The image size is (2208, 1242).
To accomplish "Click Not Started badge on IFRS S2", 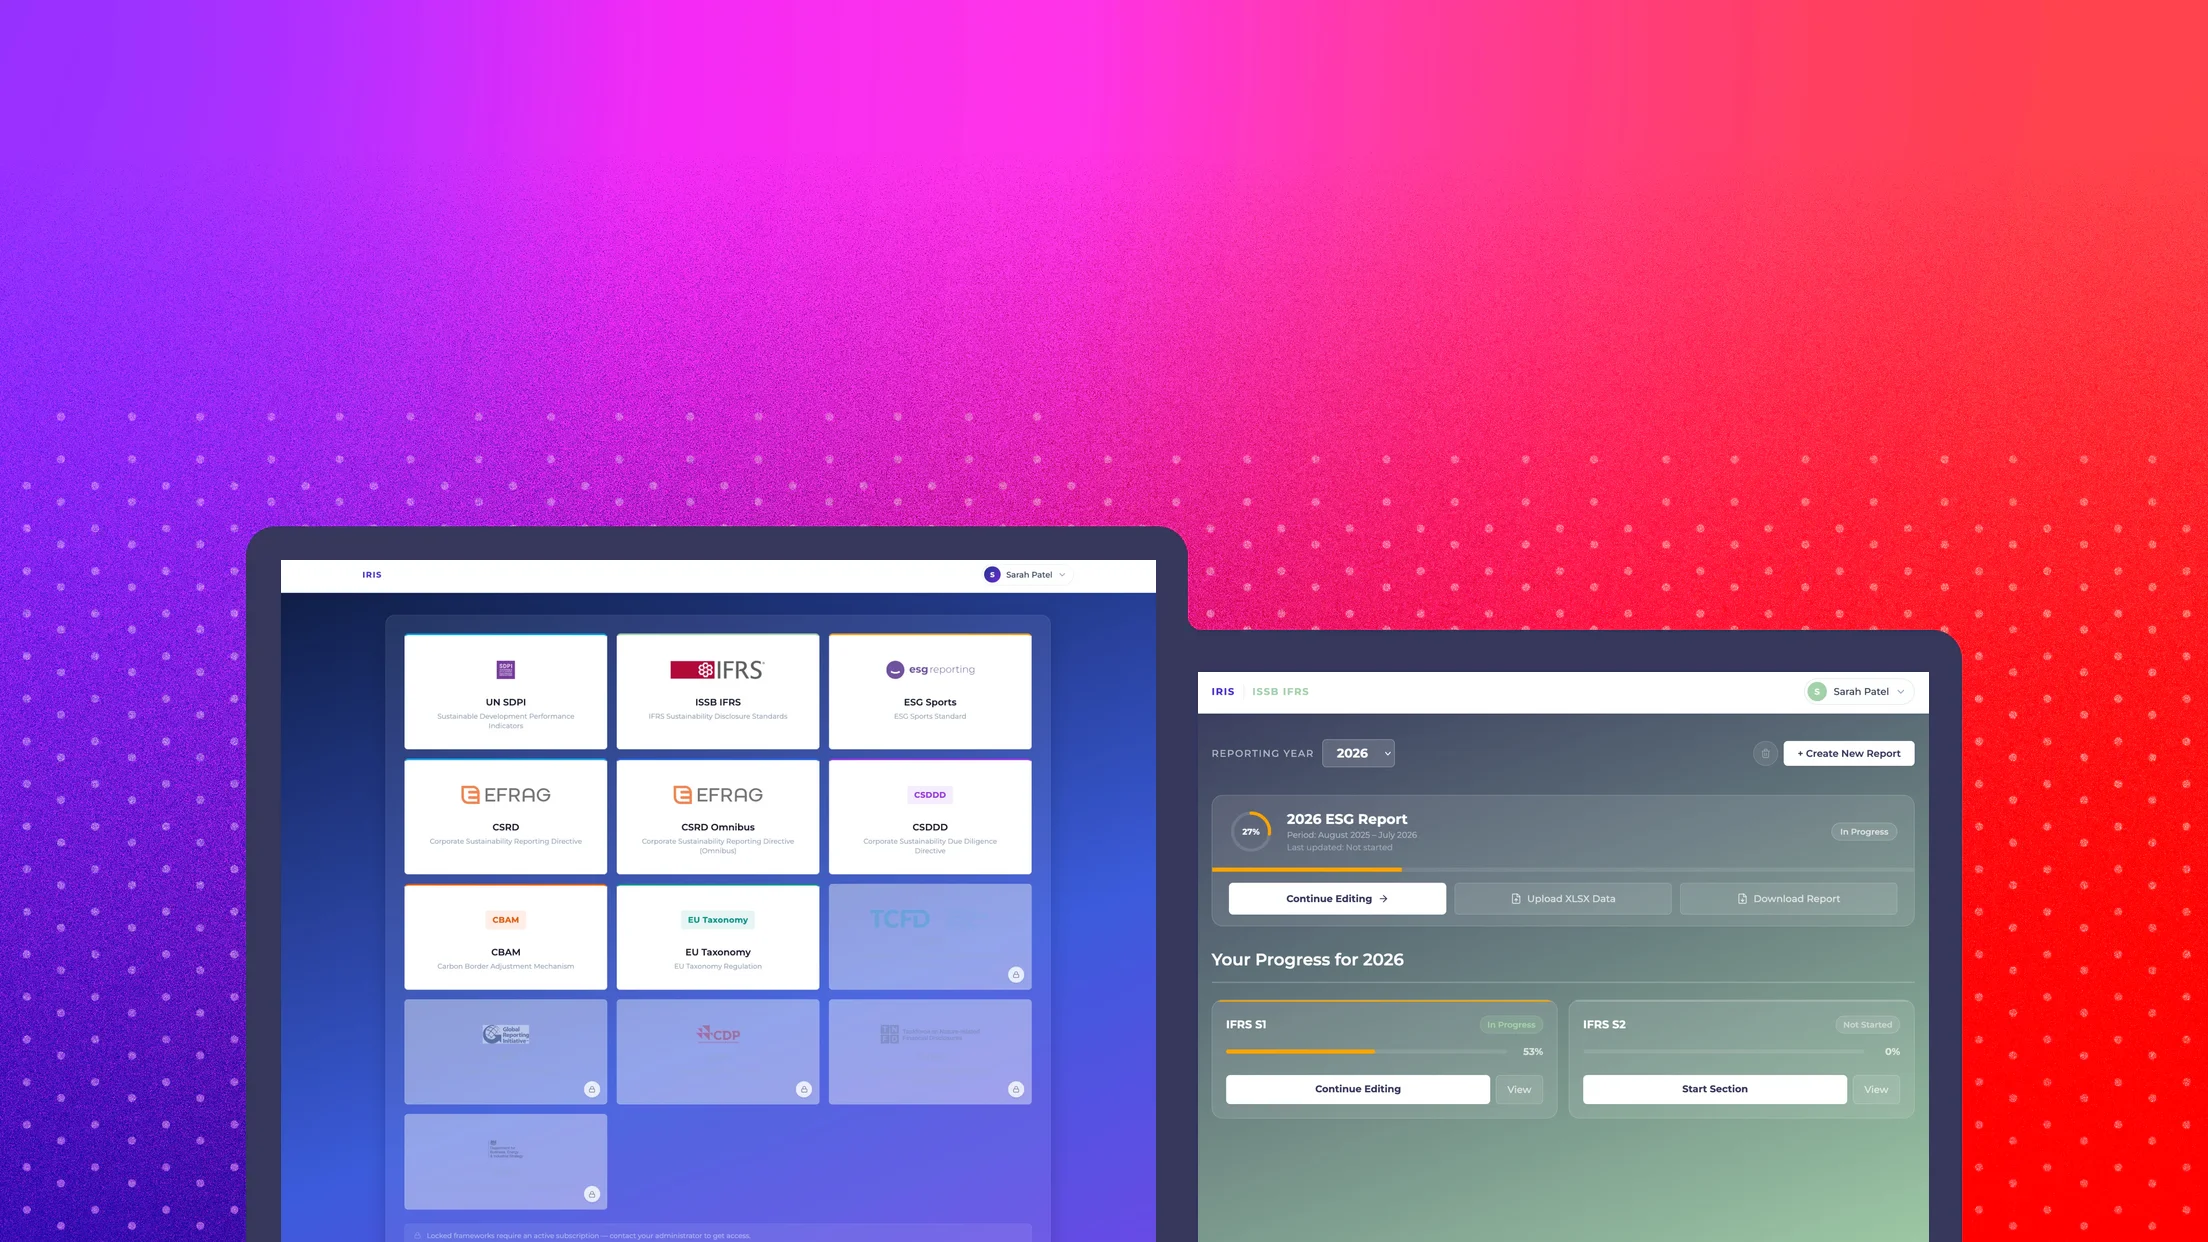I will click(x=1867, y=1025).
